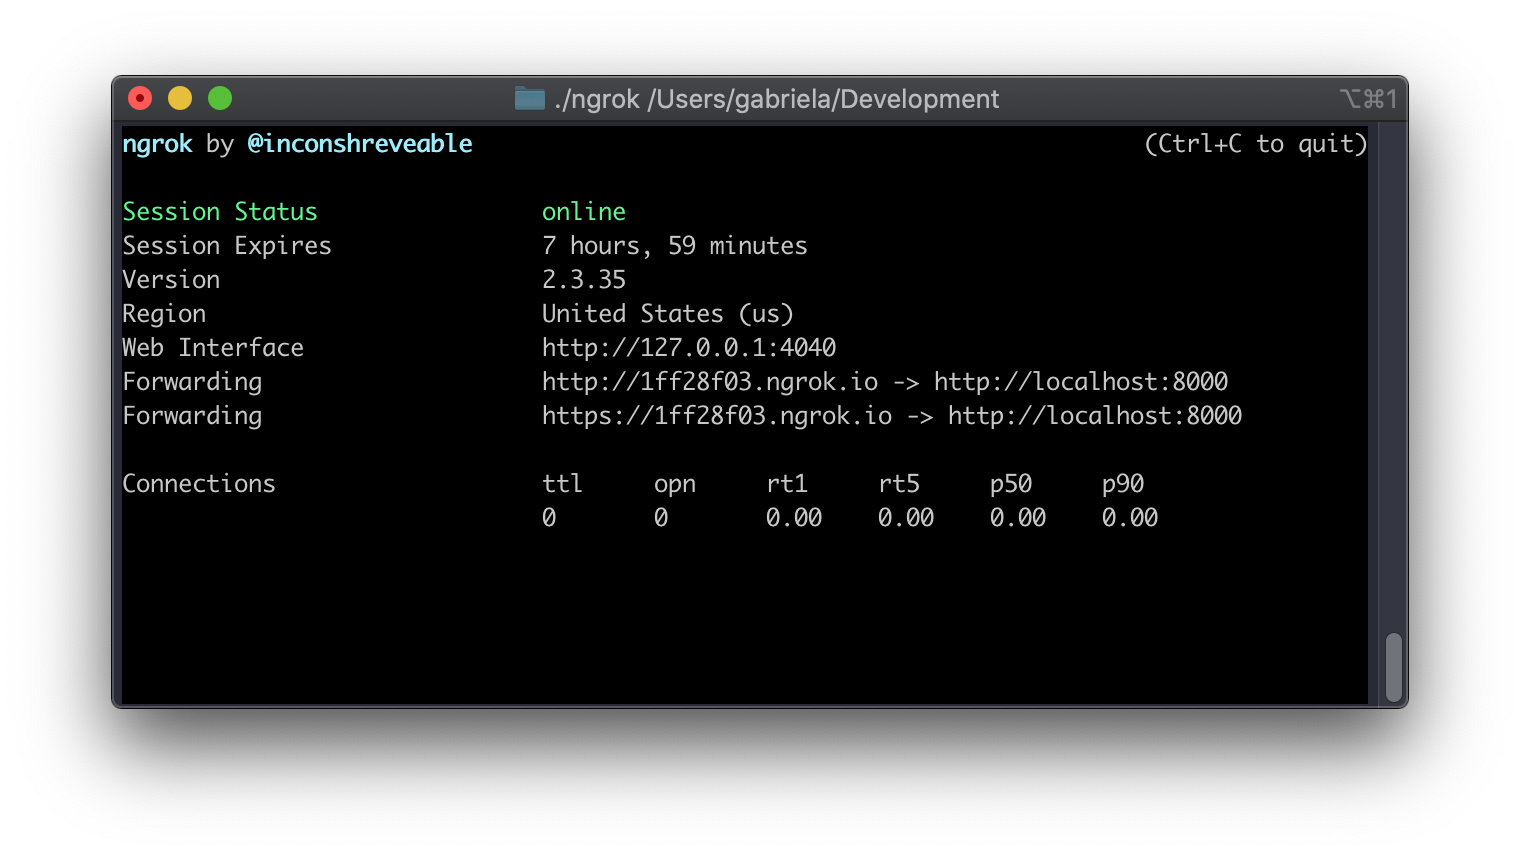The width and height of the screenshot is (1520, 856).
Task: Click the 'rt5' column header
Action: (899, 484)
